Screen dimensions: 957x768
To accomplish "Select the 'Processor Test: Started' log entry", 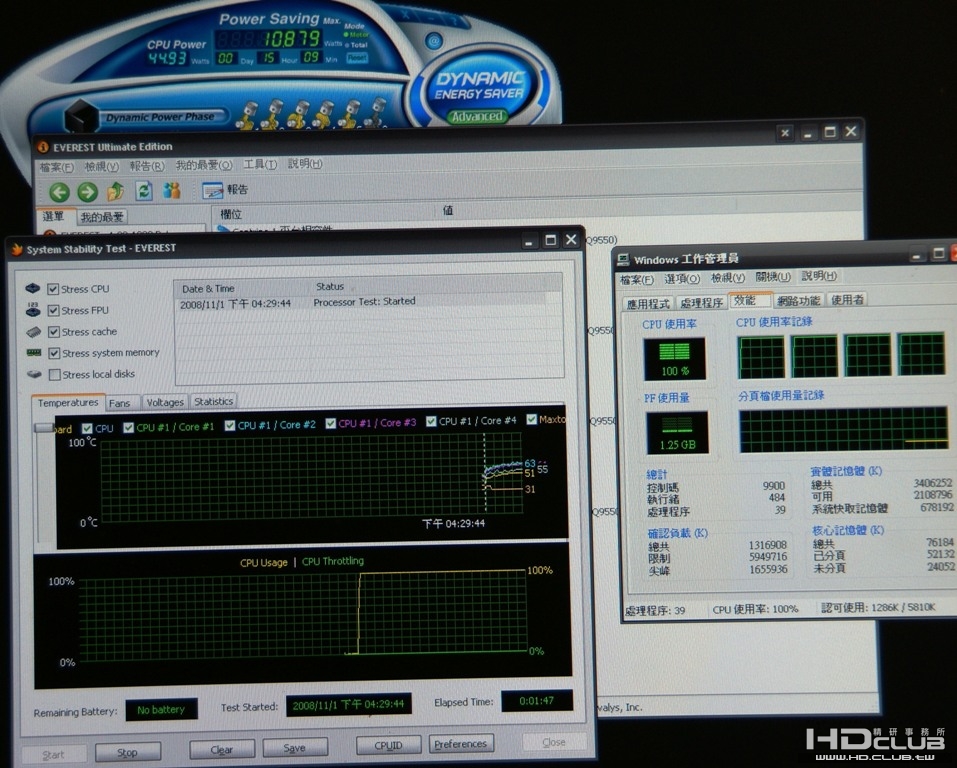I will 368,302.
